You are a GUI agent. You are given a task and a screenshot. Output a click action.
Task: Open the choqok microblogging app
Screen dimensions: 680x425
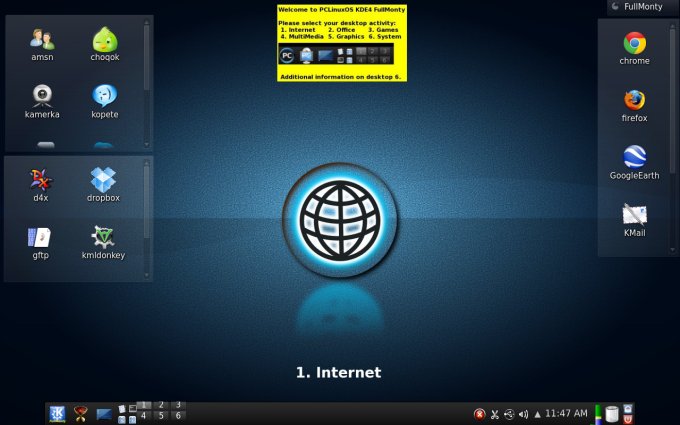click(x=105, y=45)
